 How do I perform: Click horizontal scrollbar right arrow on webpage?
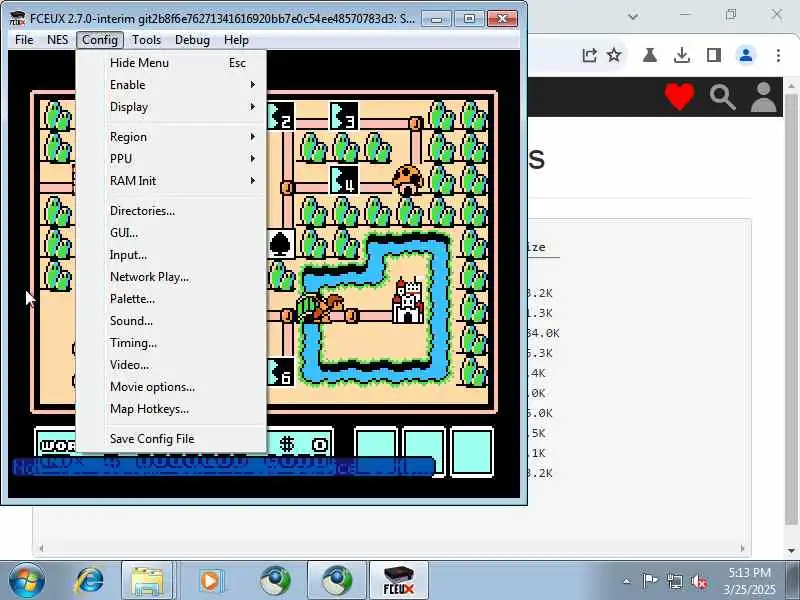742,548
